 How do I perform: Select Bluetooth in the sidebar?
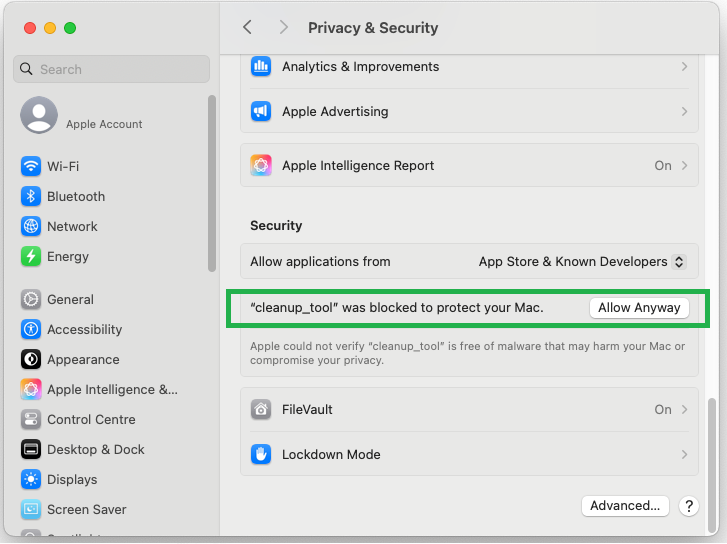76,196
